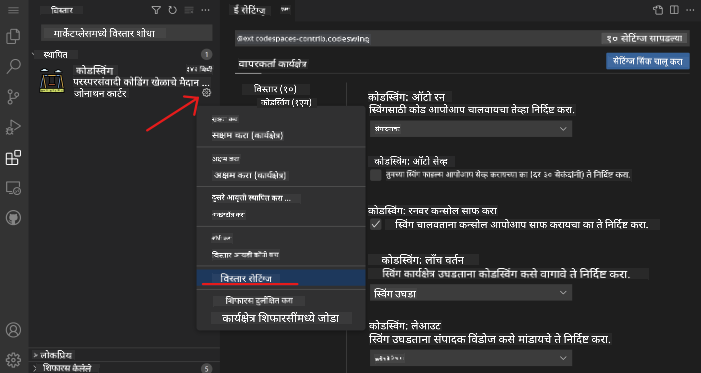Screen dimensions: 701x373
Task: Open the Remote Explorer icon
Action: 13,188
